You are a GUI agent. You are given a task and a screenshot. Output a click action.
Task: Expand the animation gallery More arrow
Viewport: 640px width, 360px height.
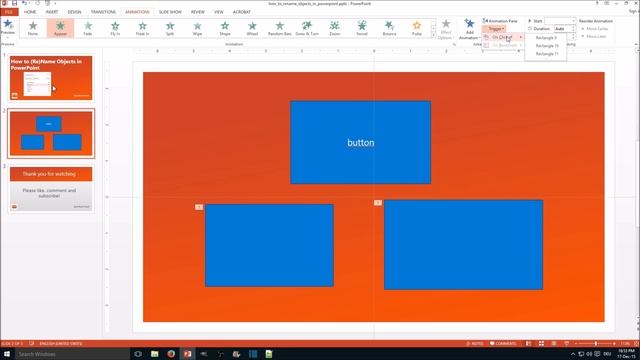433,35
